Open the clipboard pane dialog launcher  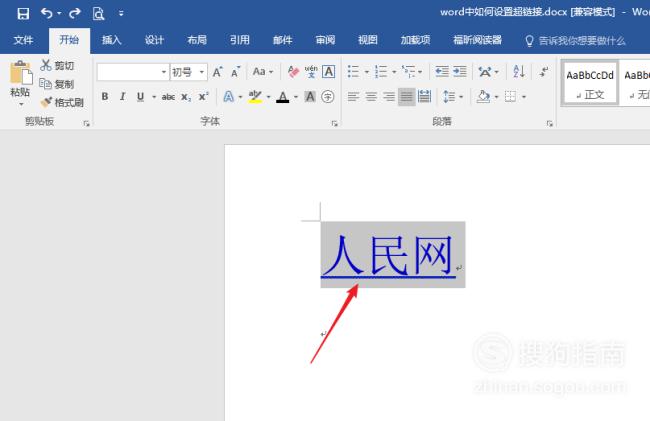pyautogui.click(x=86, y=123)
